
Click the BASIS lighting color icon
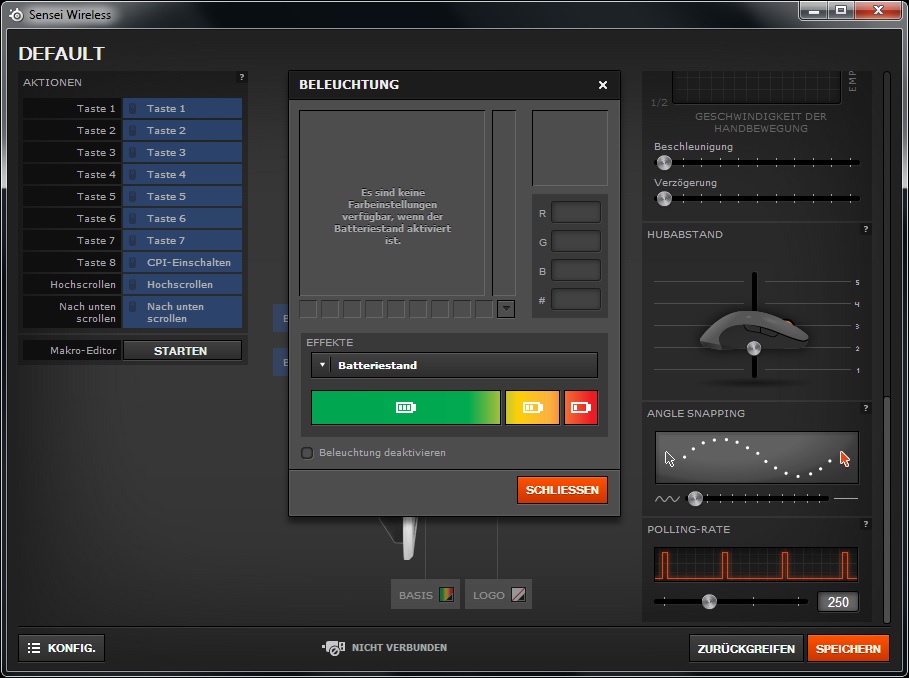tap(446, 595)
